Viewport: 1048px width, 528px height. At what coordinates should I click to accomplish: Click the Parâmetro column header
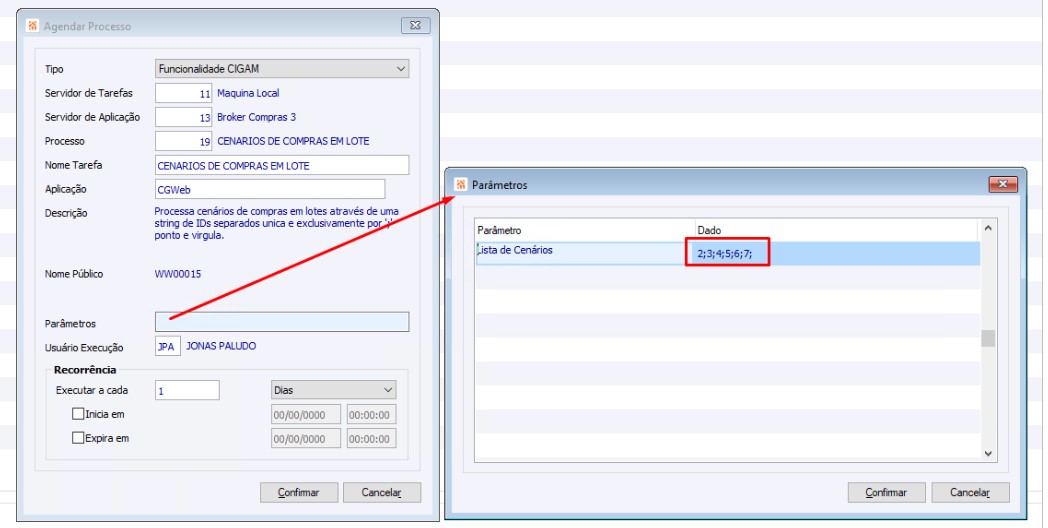(585, 230)
